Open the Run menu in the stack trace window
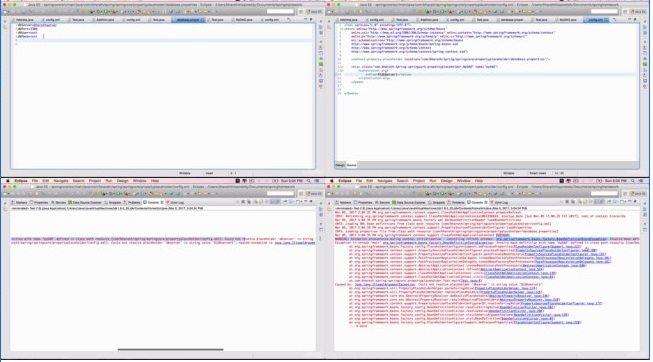Image resolution: width=653 pixels, height=362 pixels. (x=433, y=181)
